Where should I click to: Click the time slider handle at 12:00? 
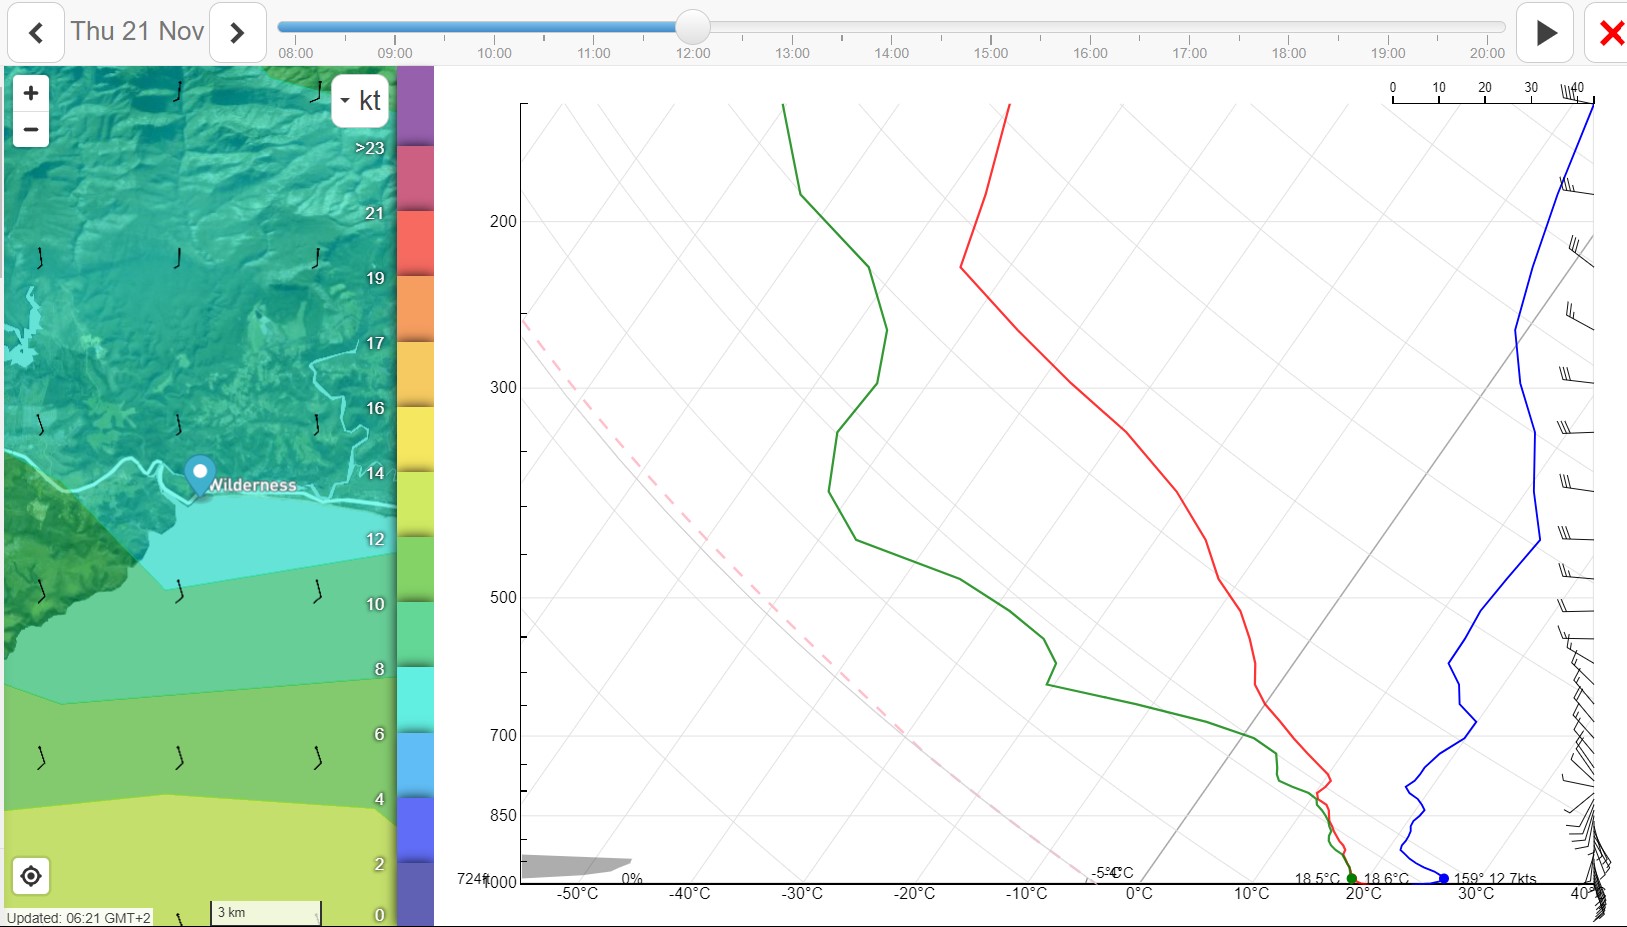tap(692, 27)
